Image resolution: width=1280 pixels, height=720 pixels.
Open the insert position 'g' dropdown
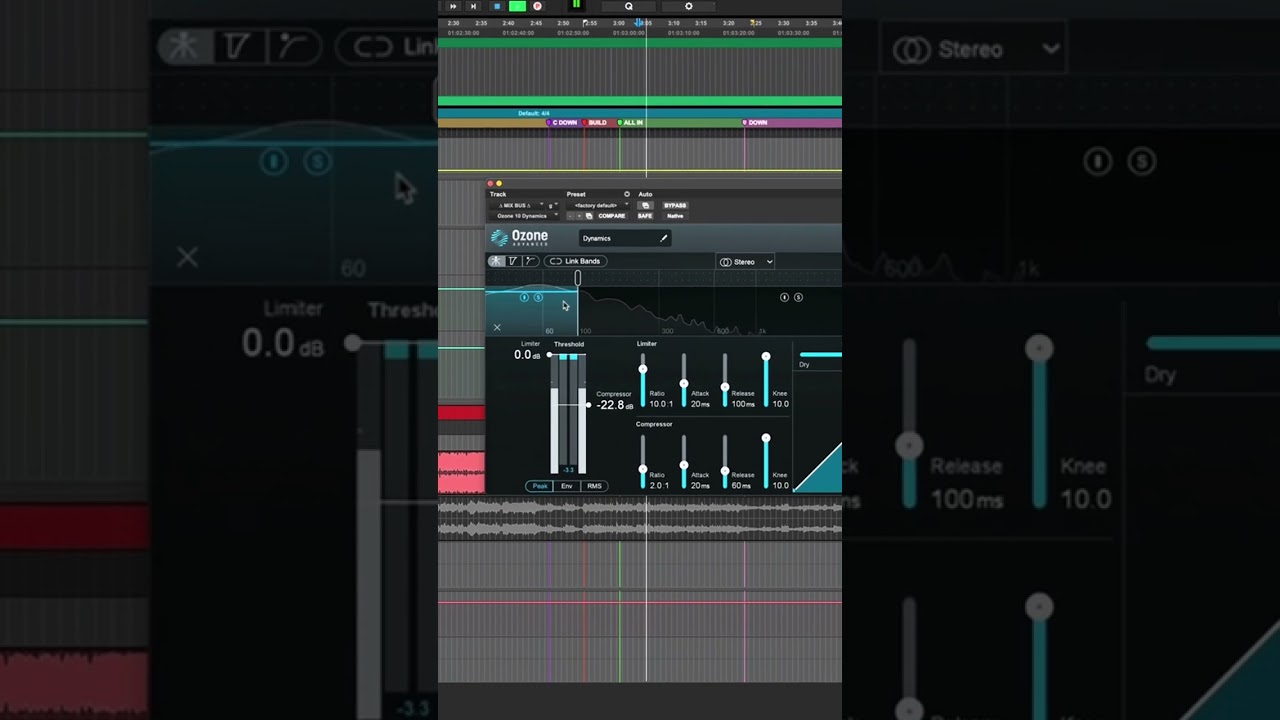pyautogui.click(x=553, y=205)
